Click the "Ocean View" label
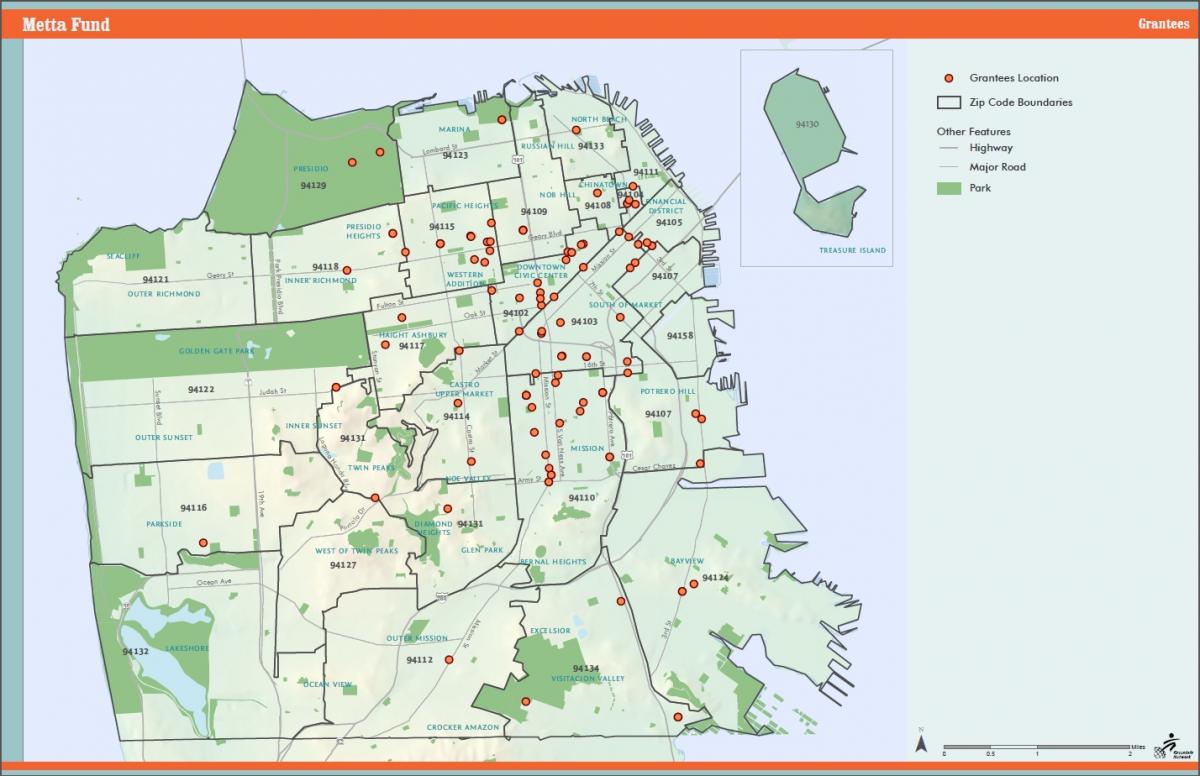The height and width of the screenshot is (776, 1200). 328,684
